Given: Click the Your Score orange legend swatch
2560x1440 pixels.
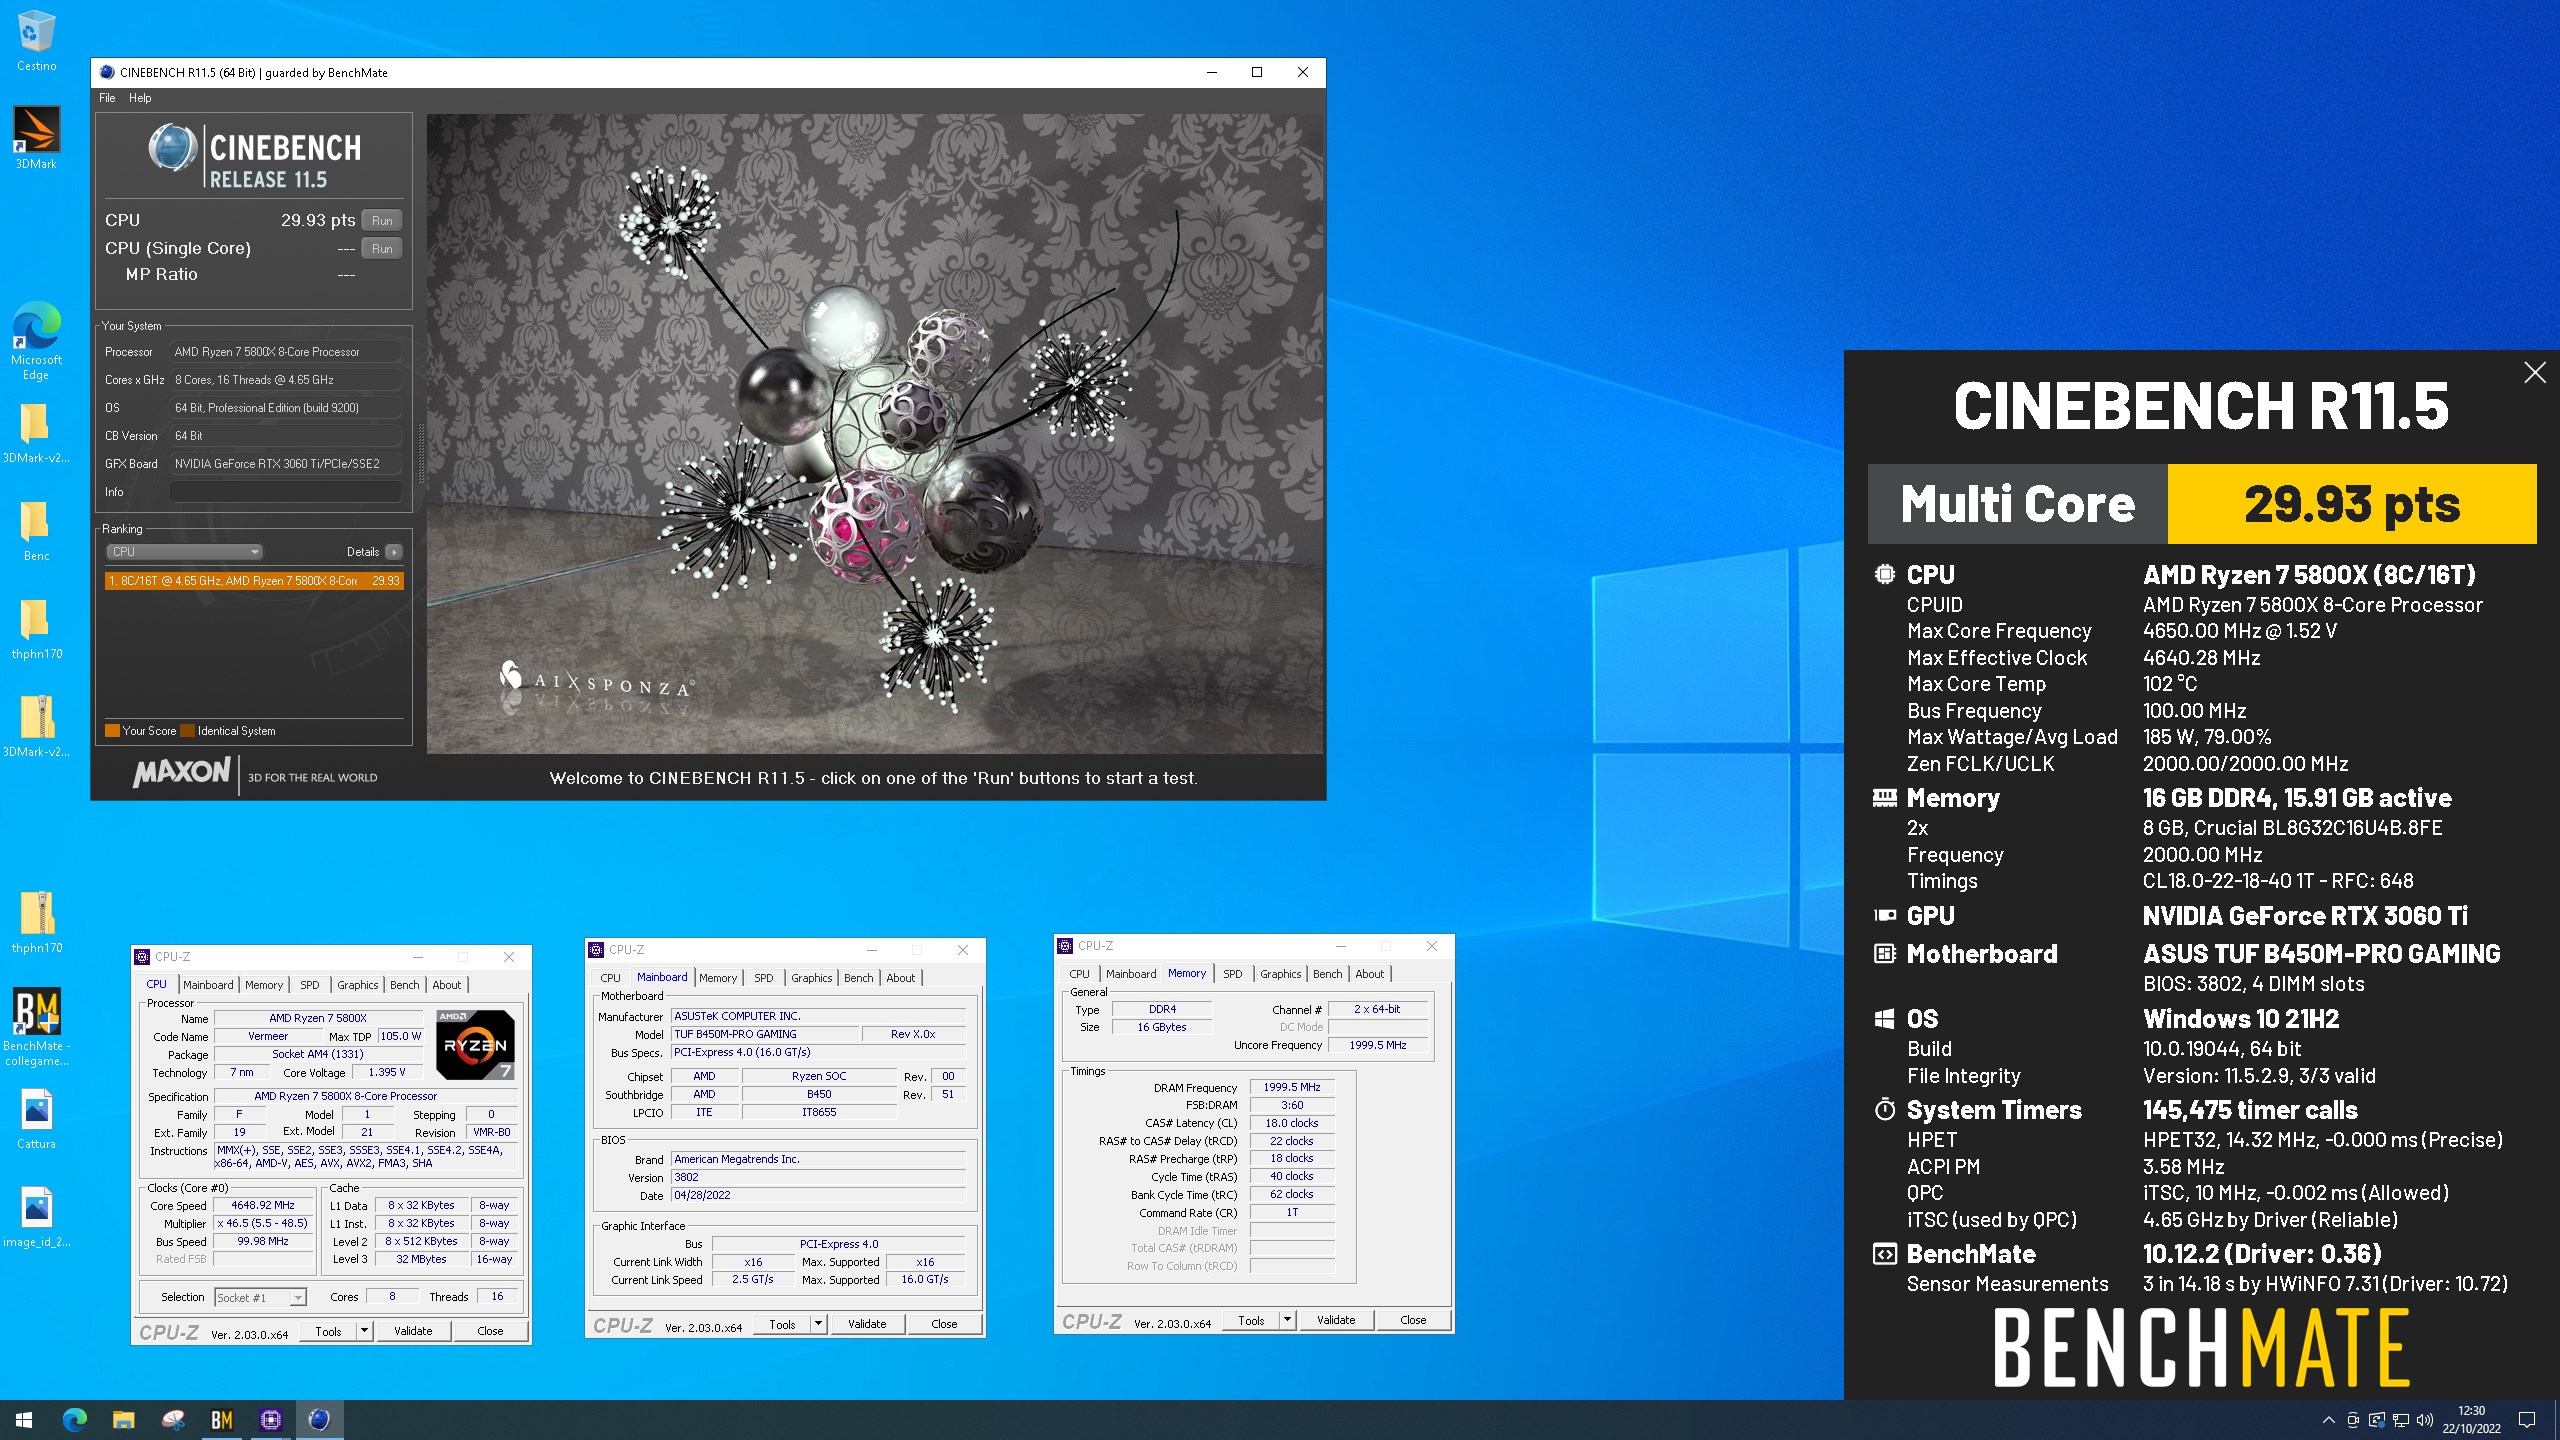Looking at the screenshot, I should (x=113, y=731).
